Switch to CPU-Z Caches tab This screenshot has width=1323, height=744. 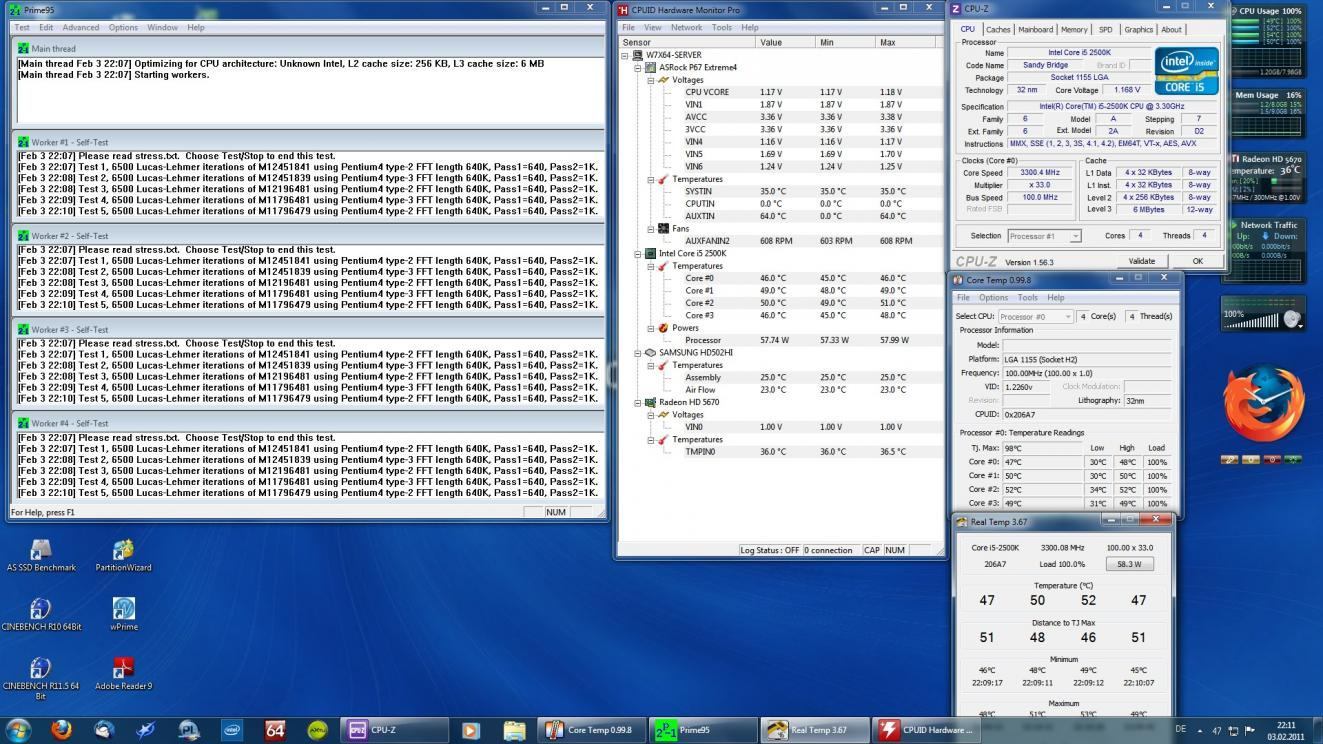click(998, 29)
